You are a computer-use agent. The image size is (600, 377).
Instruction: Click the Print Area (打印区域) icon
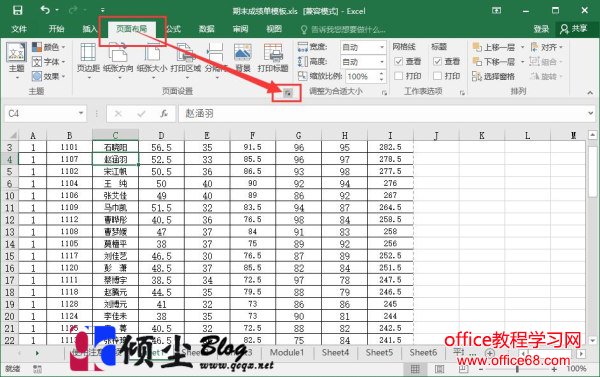[186, 52]
